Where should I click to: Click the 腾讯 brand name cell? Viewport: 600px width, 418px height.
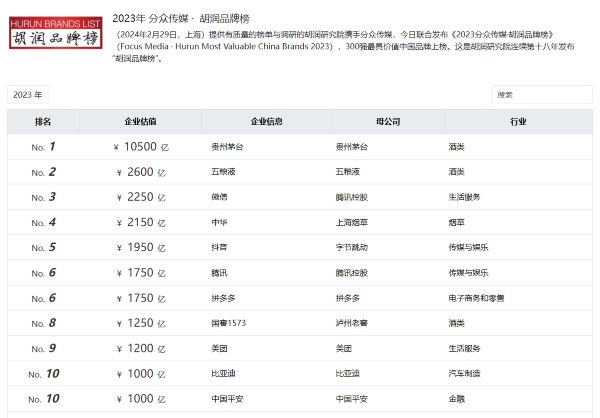click(x=219, y=273)
